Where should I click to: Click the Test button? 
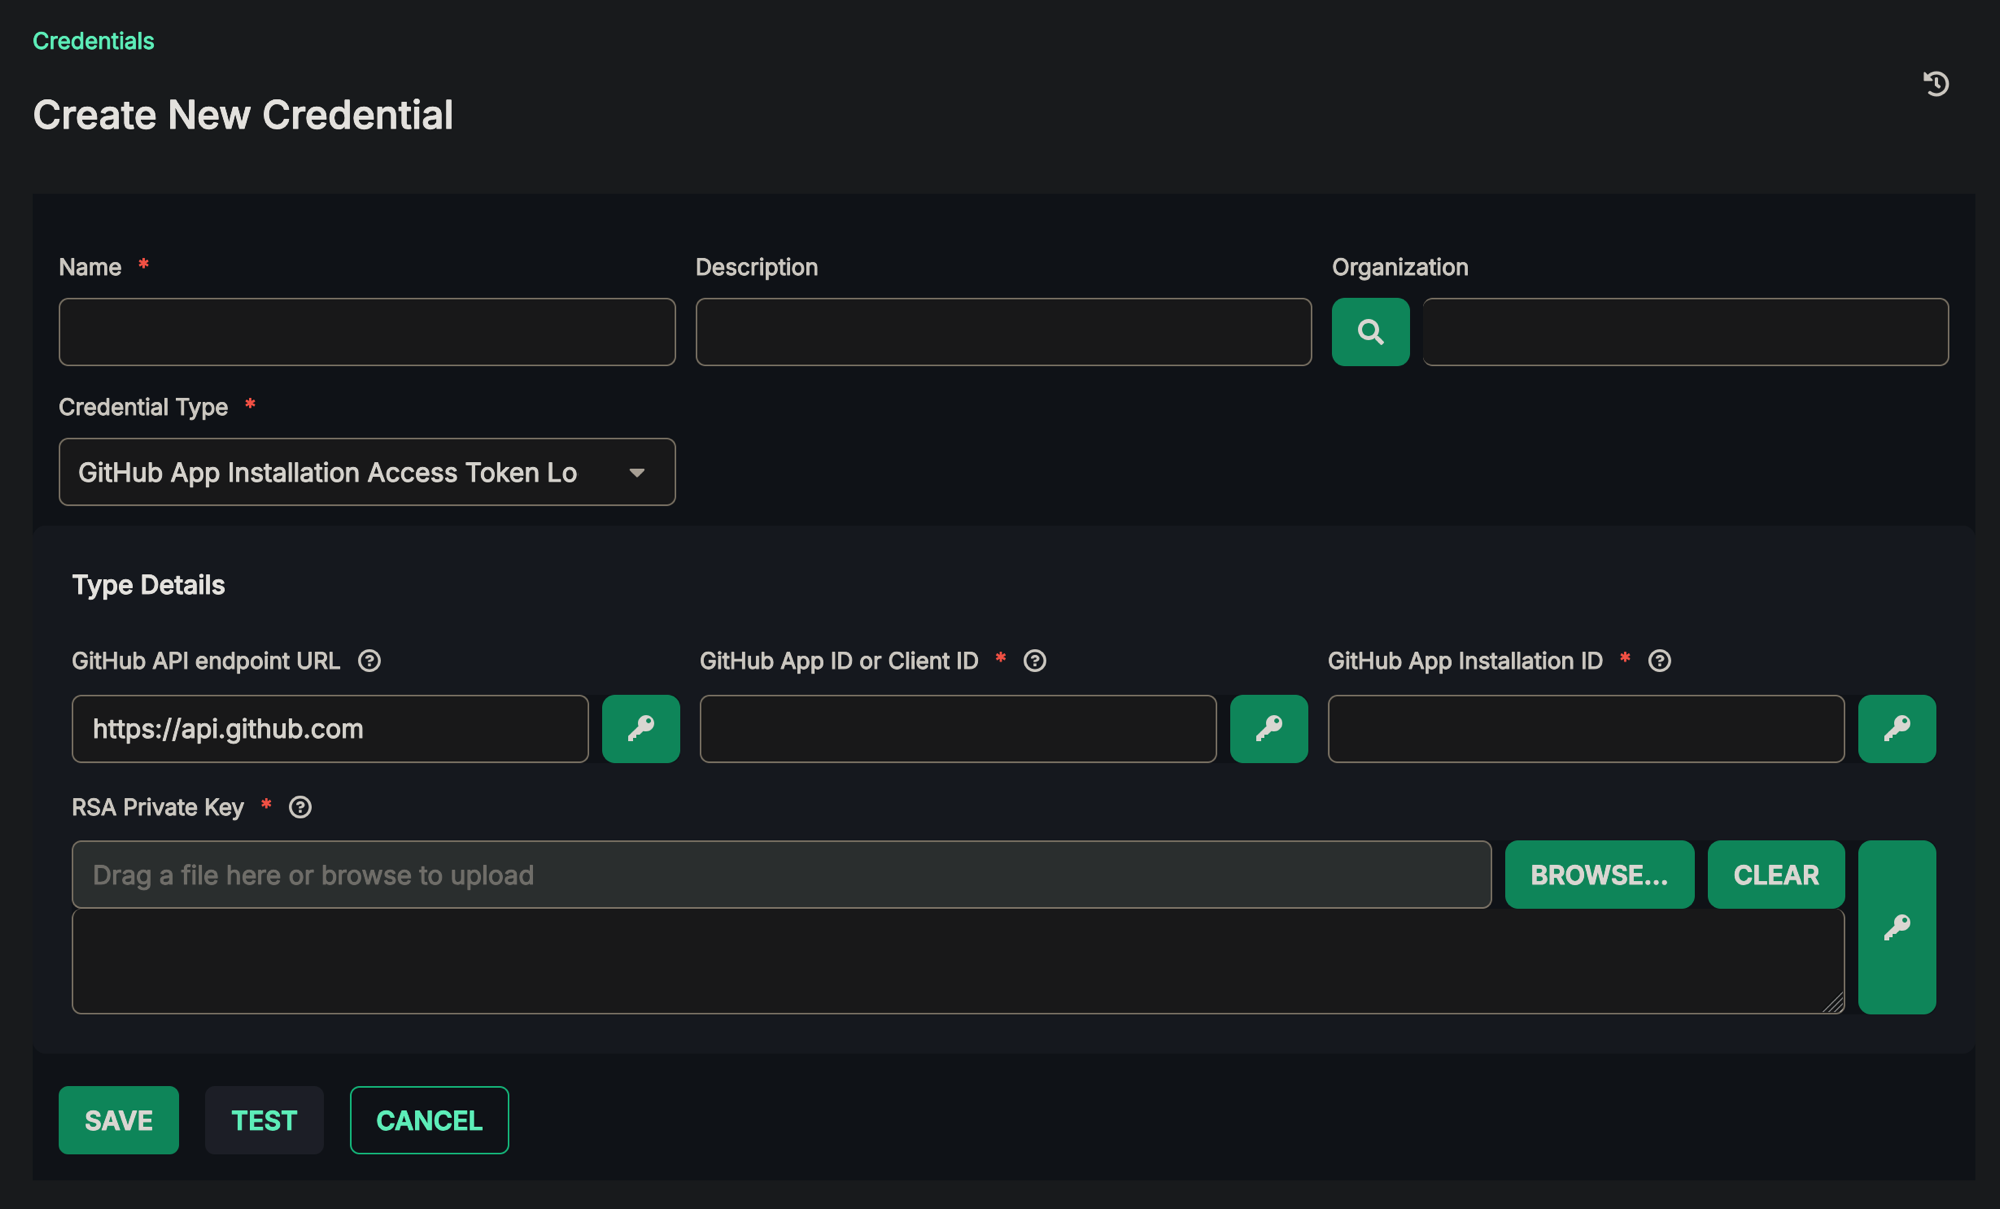[264, 1120]
